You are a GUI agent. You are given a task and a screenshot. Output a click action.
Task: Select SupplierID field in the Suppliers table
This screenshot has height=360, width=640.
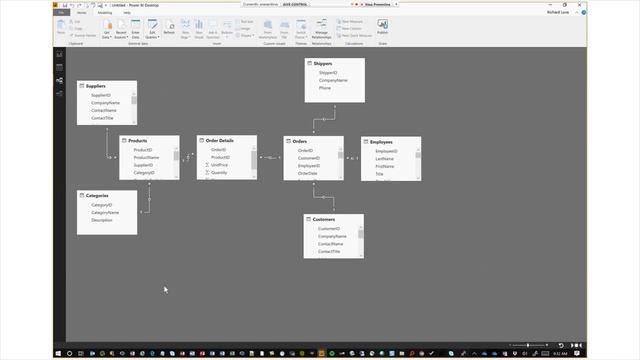(x=101, y=95)
